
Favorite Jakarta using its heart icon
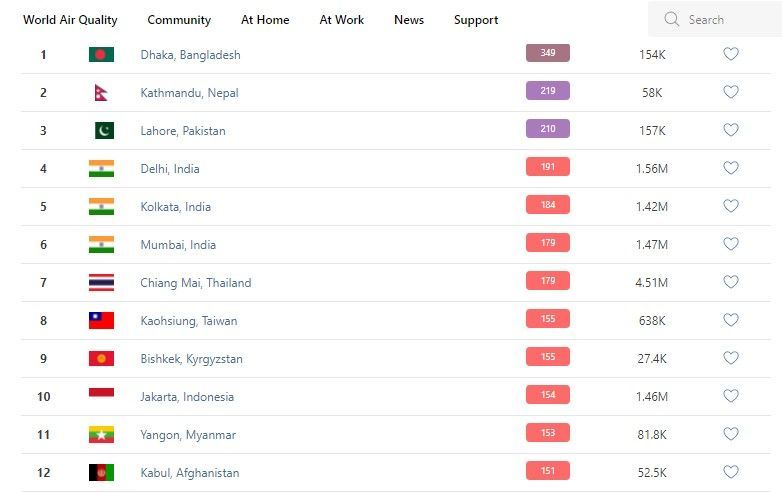coord(731,396)
